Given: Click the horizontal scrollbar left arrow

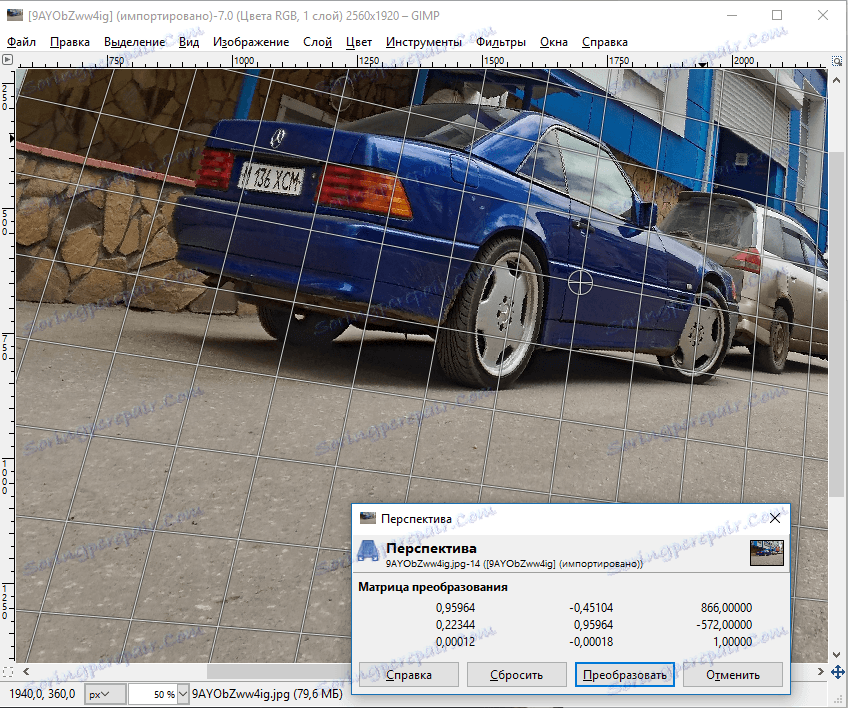Looking at the screenshot, I should click(x=26, y=672).
